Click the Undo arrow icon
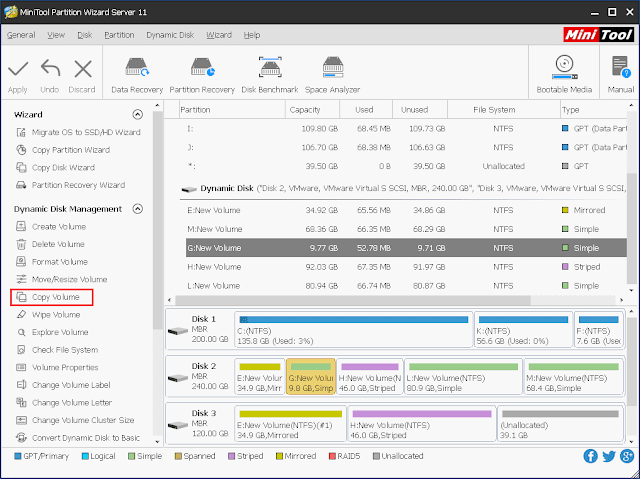The width and height of the screenshot is (640, 479). point(50,69)
